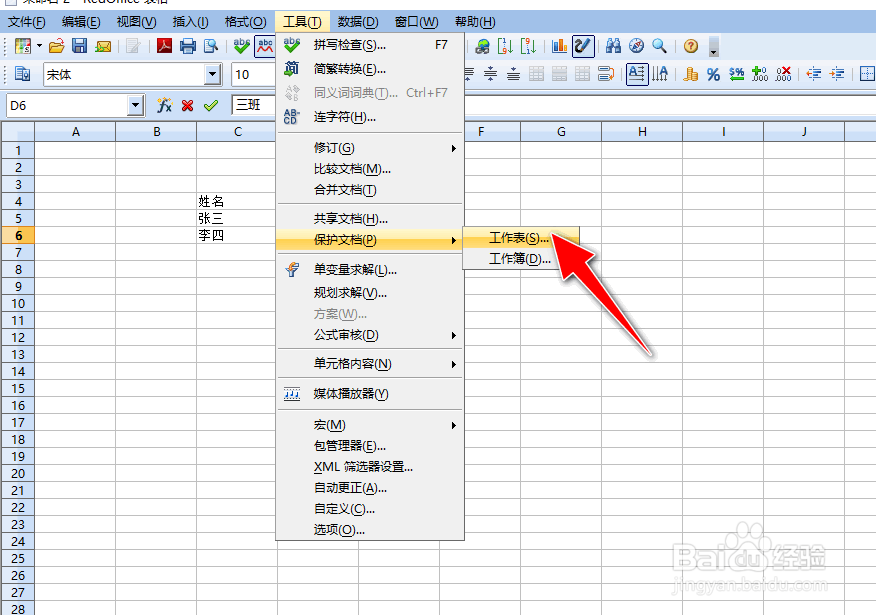The height and width of the screenshot is (615, 876).
Task: Expand the 宏(M) submenu arrow
Action: 452,425
